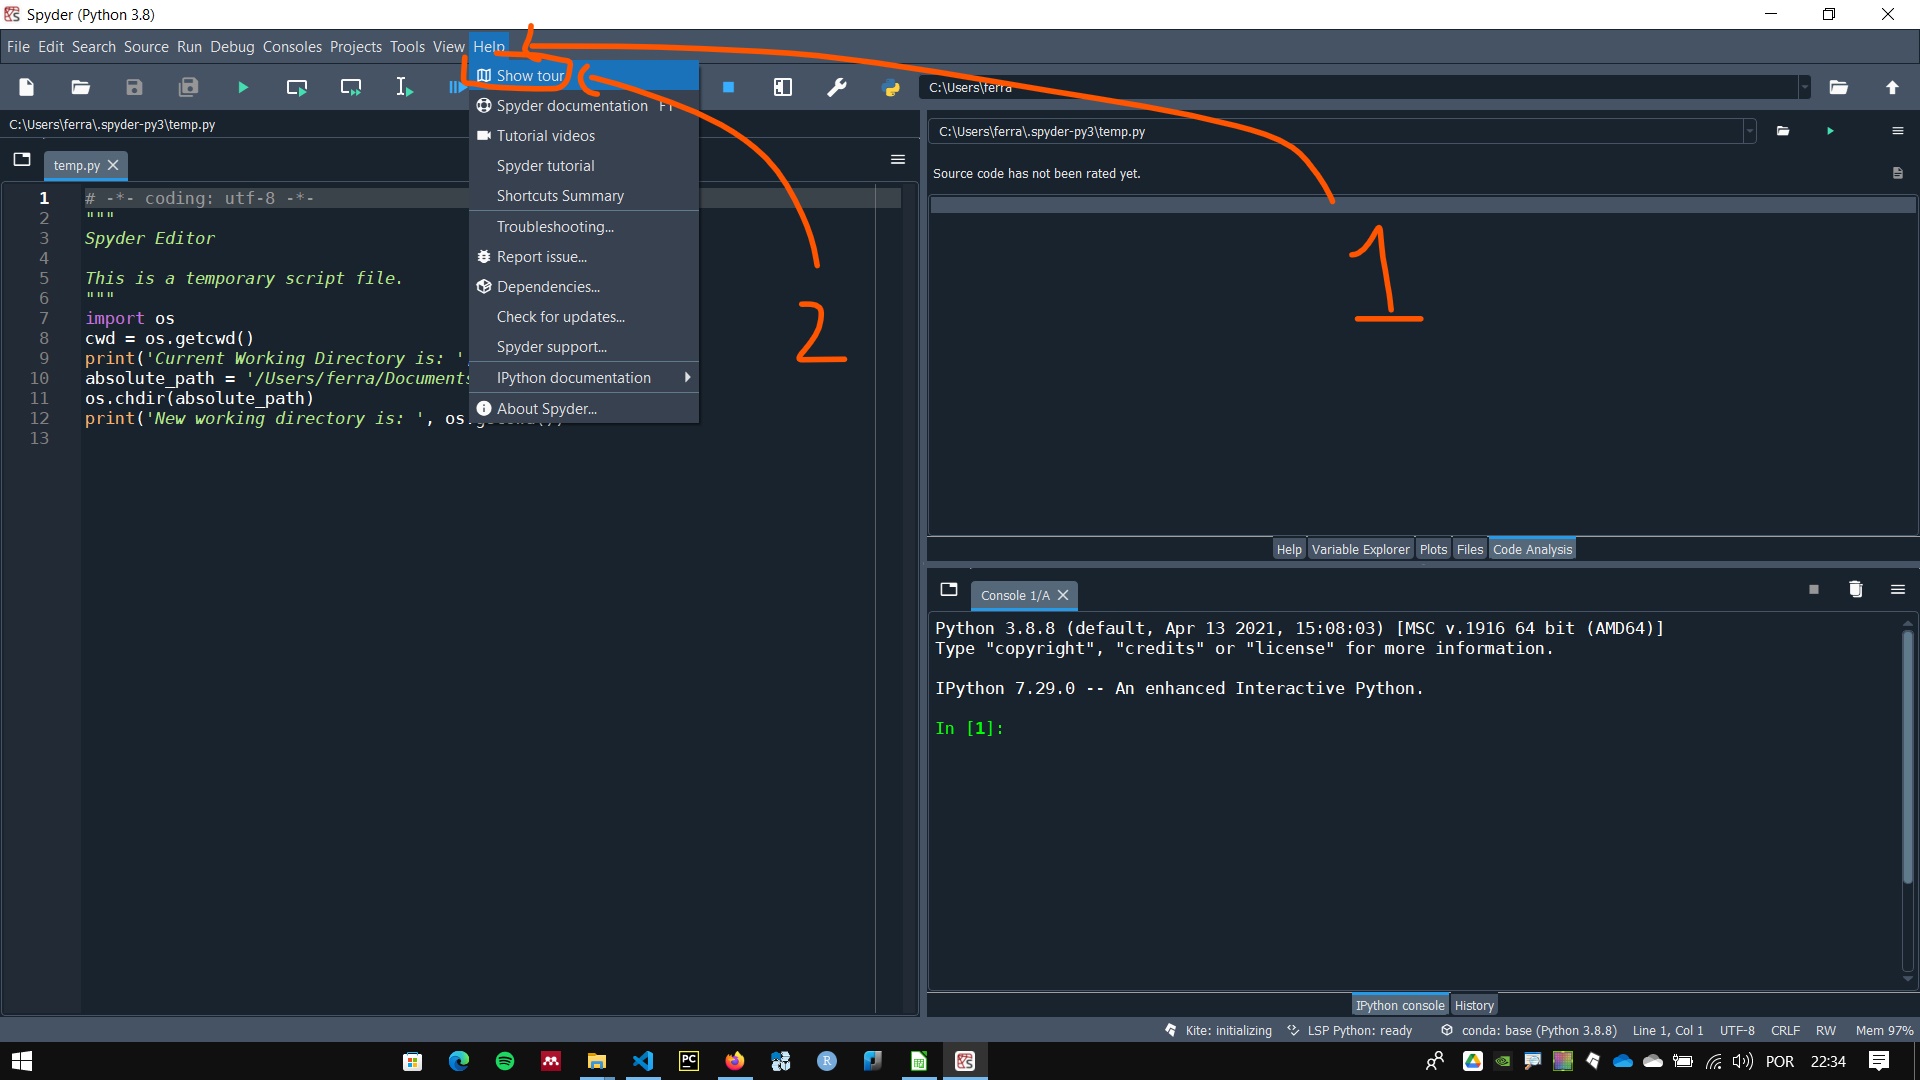Show complete analysis output document icon
Viewport: 1920px width, 1080px height.
point(1897,173)
